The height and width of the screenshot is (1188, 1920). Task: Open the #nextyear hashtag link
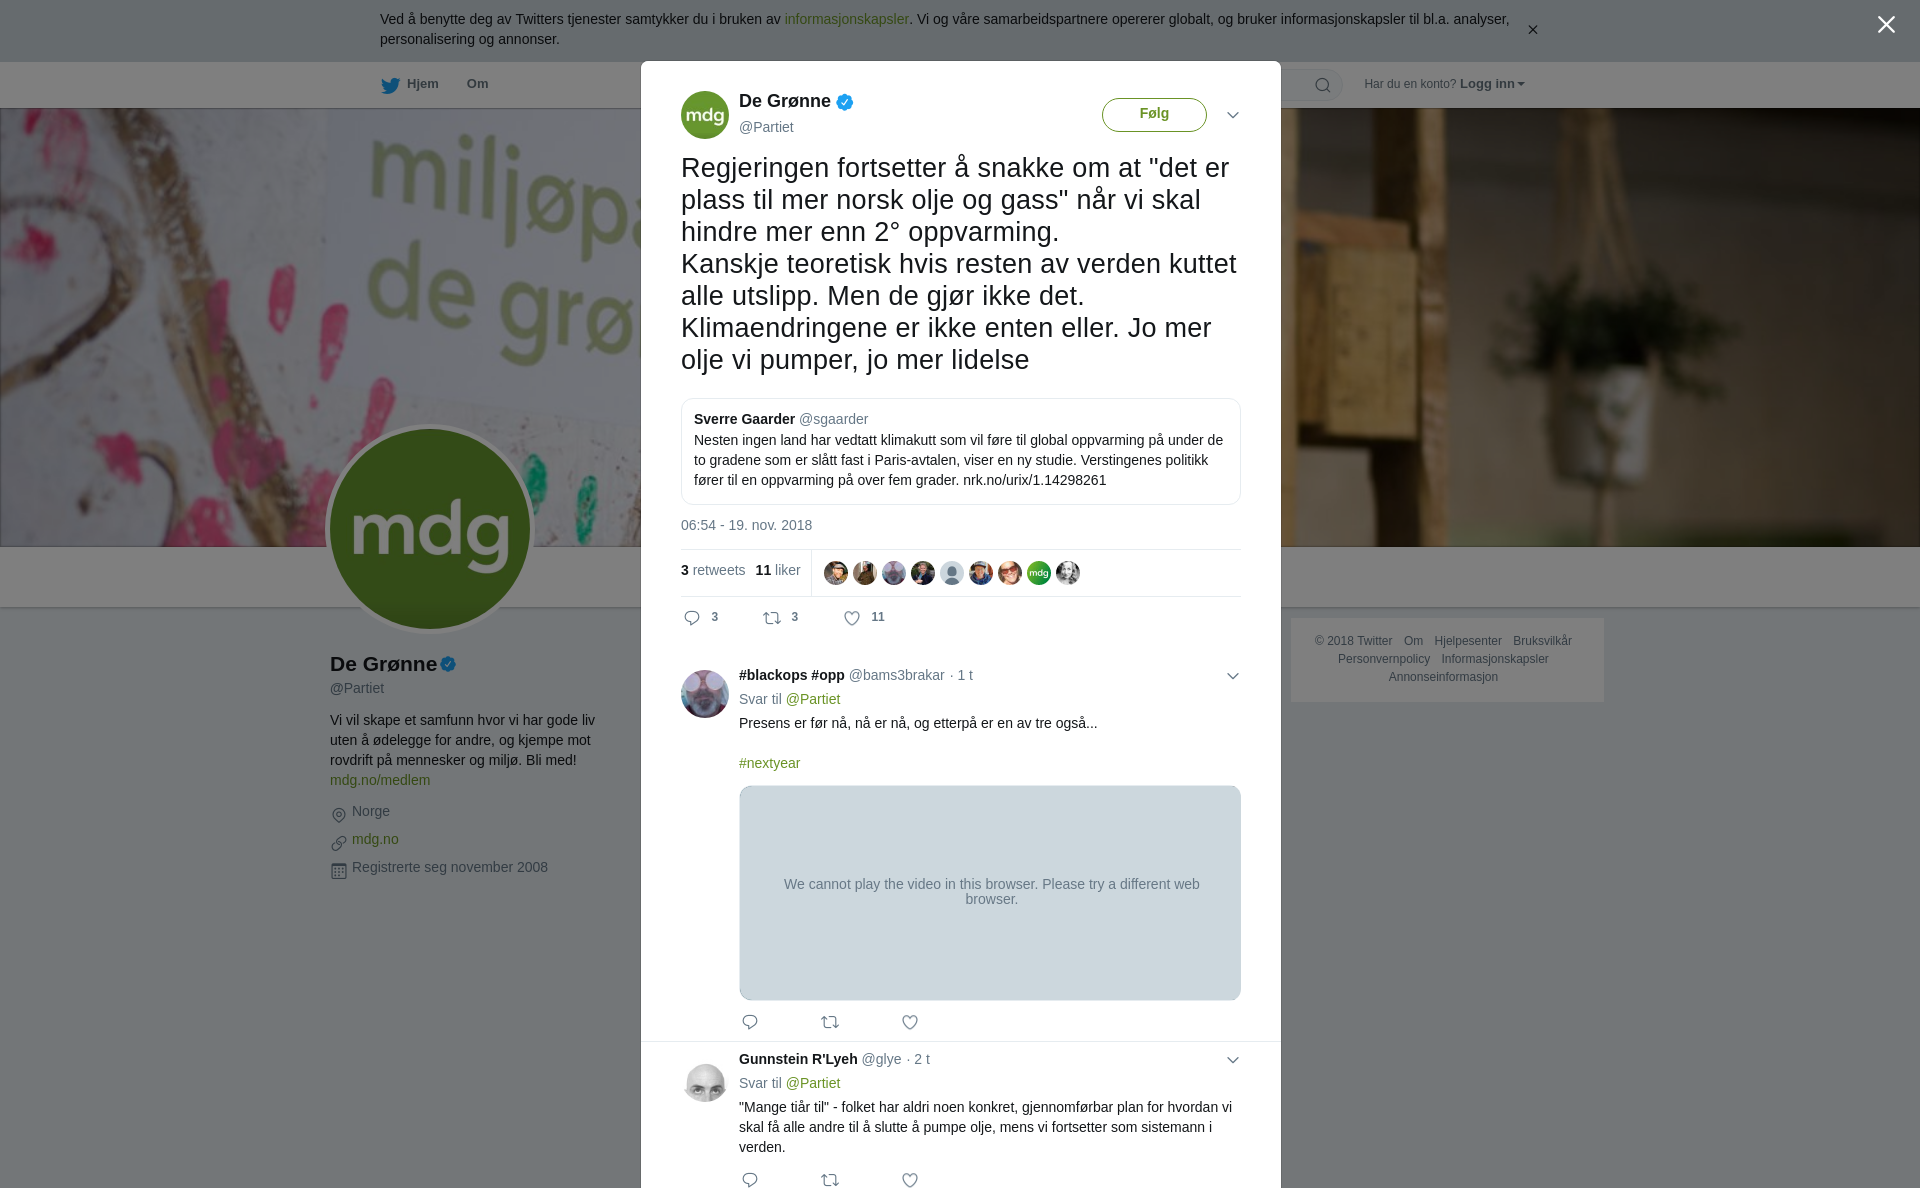769,763
